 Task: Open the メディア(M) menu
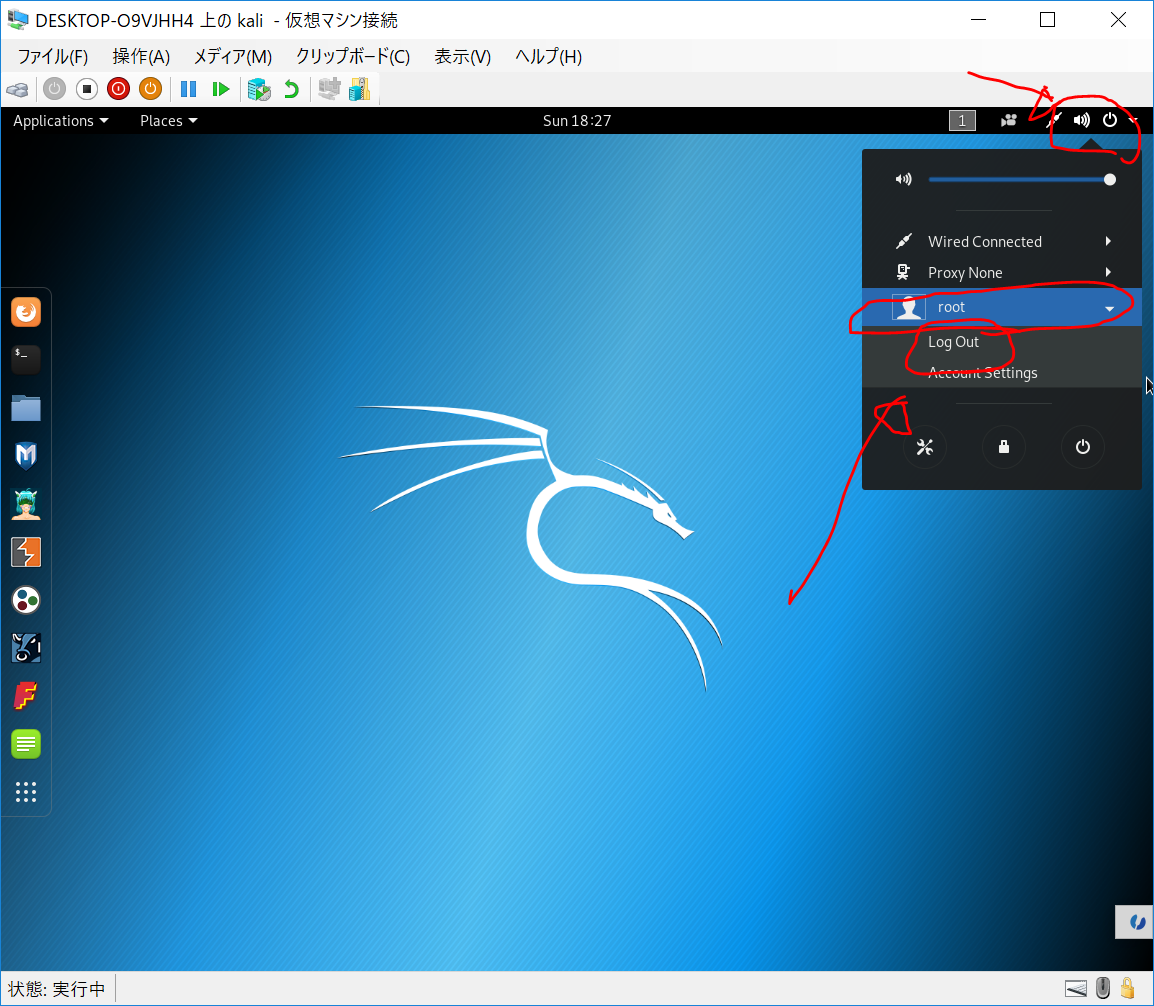(x=232, y=57)
